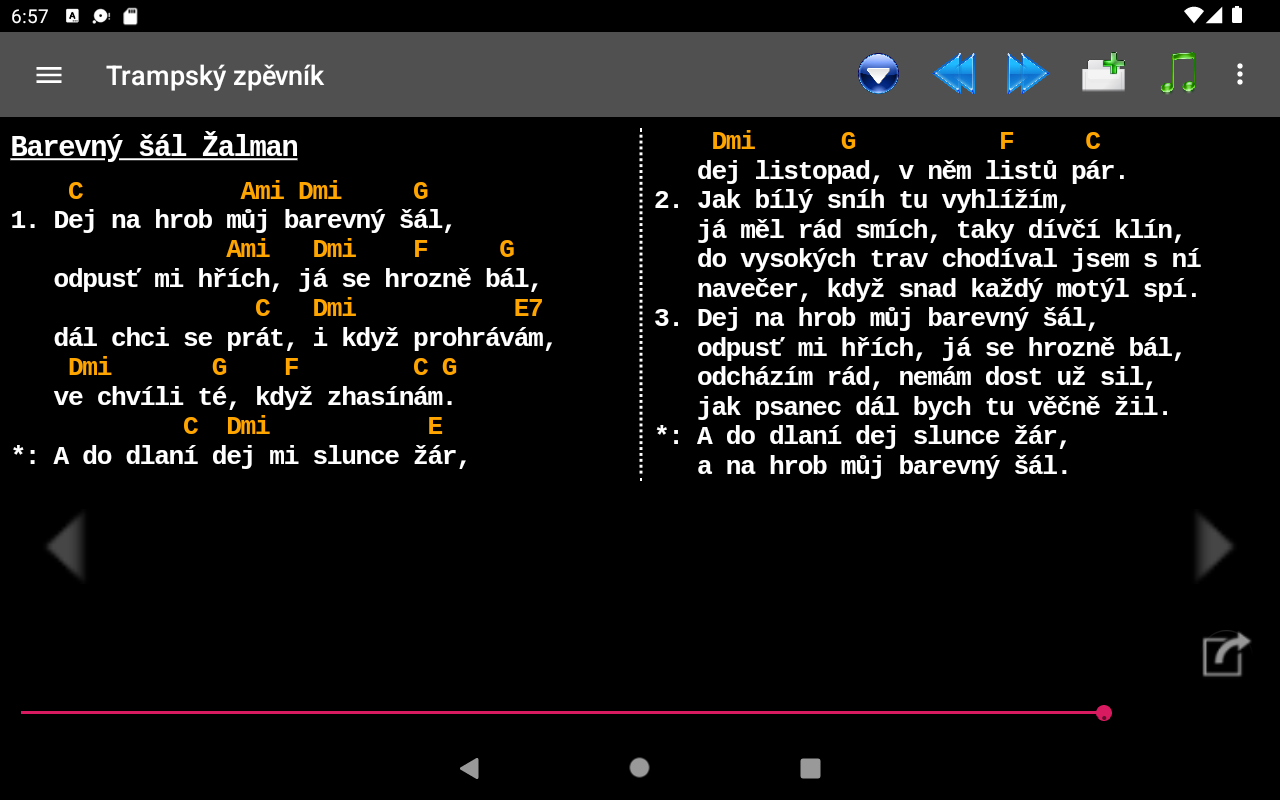Go to previous song with double-left arrows
This screenshot has height=800, width=1280.
(x=954, y=74)
